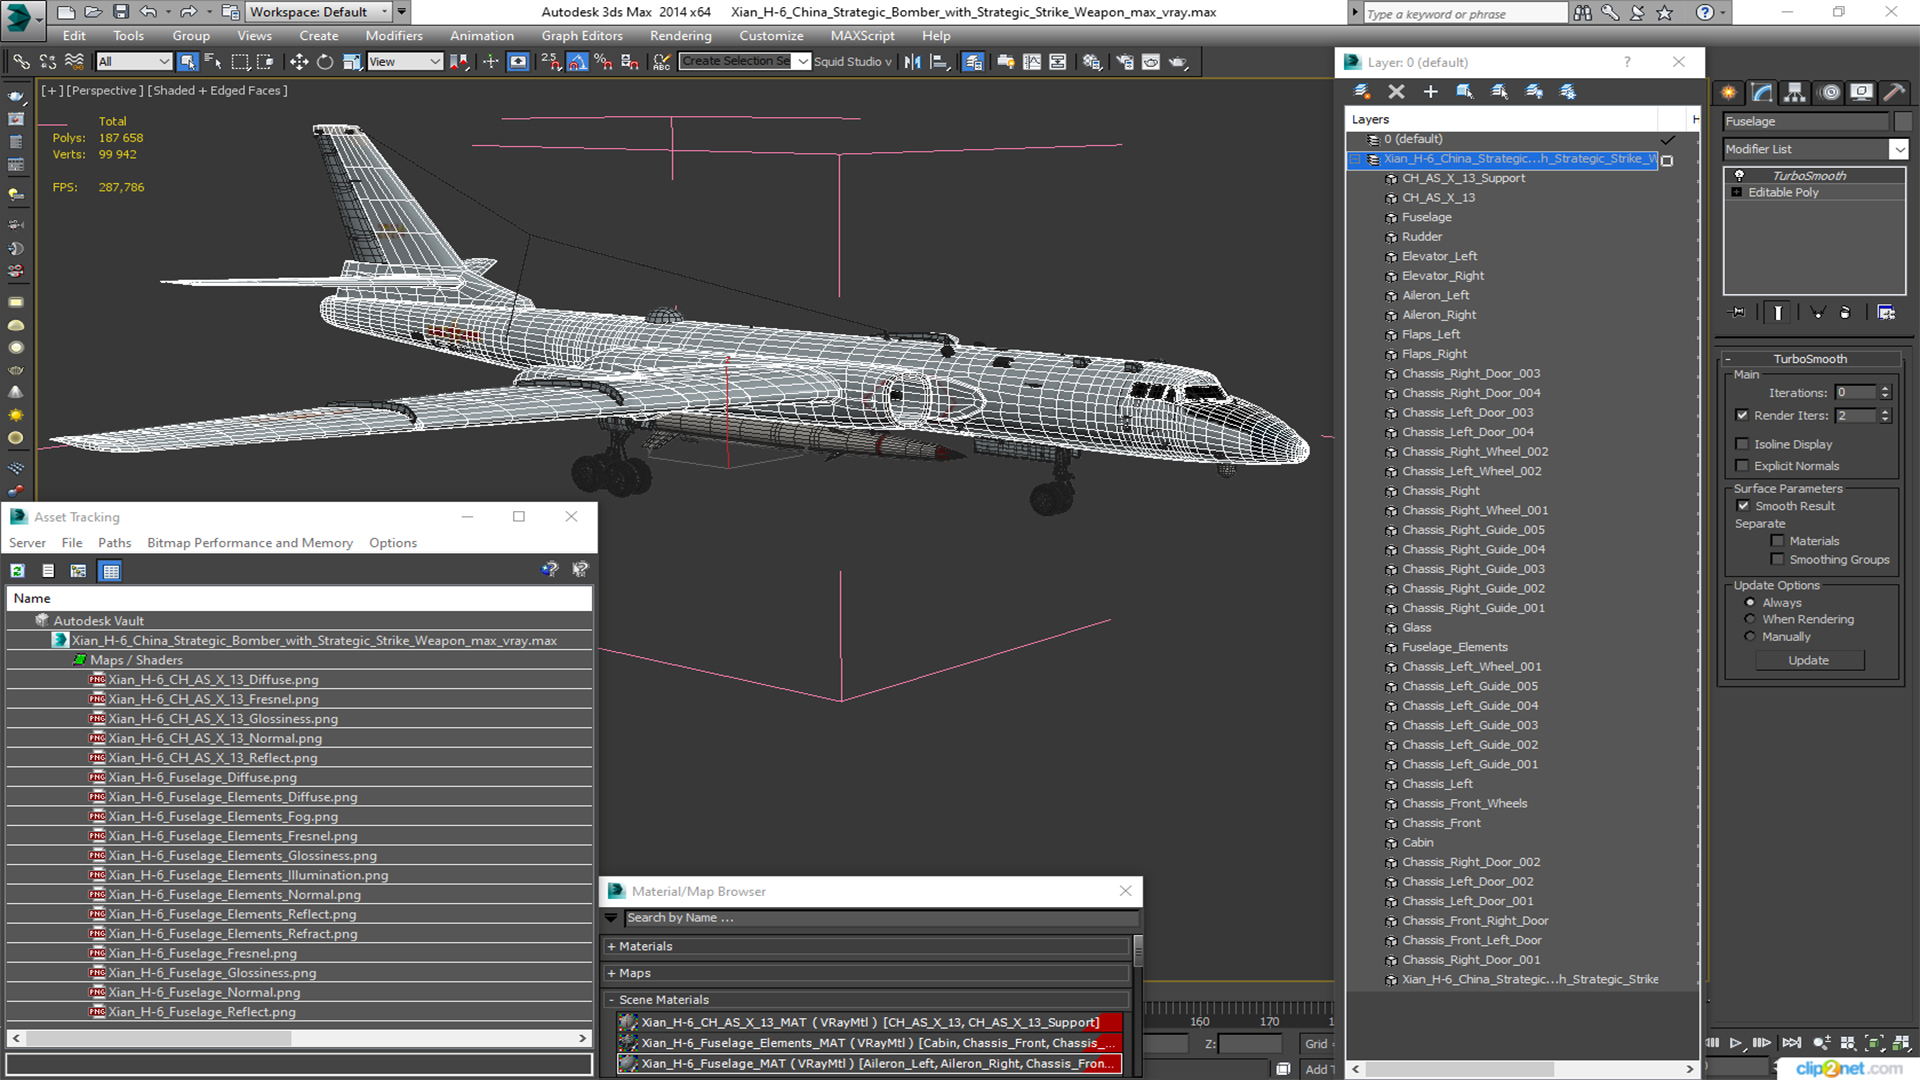Open the Motion command panel tab

(x=1830, y=92)
